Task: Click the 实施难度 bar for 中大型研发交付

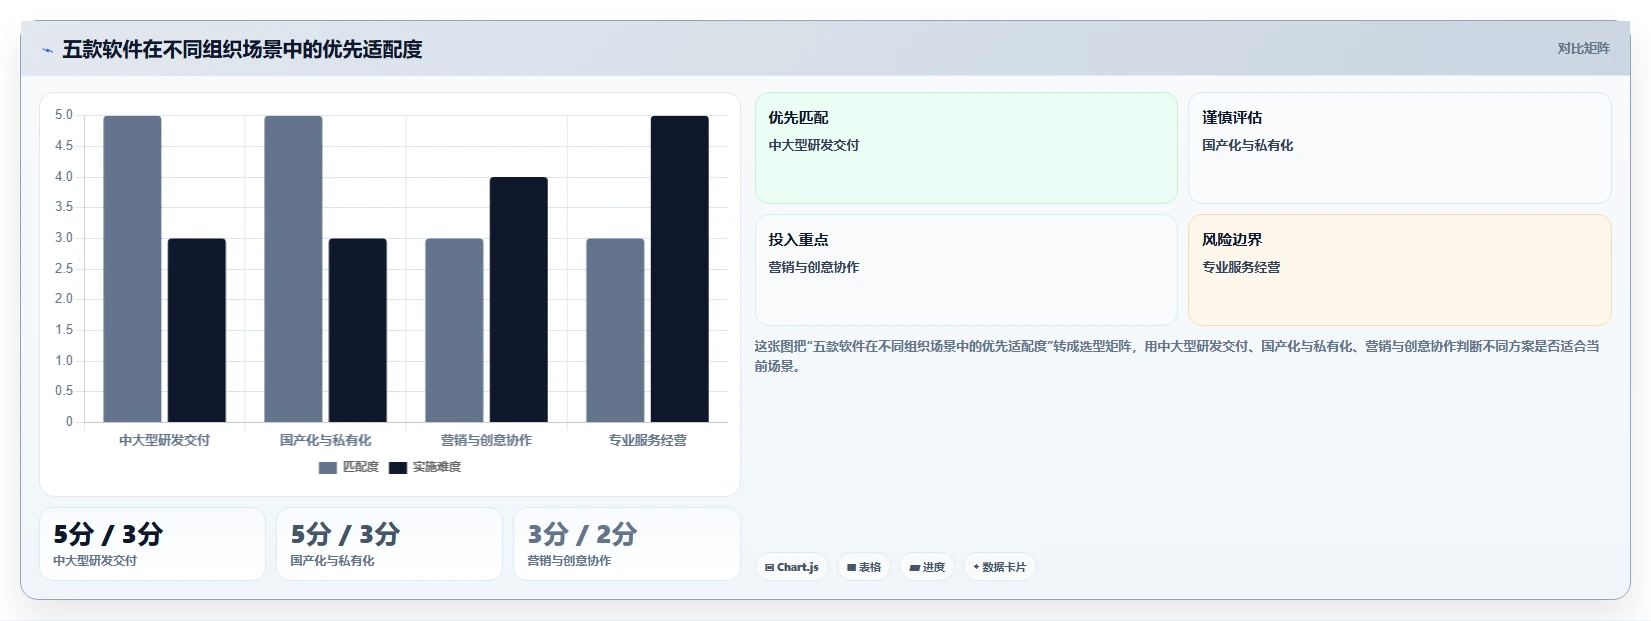Action: (197, 330)
